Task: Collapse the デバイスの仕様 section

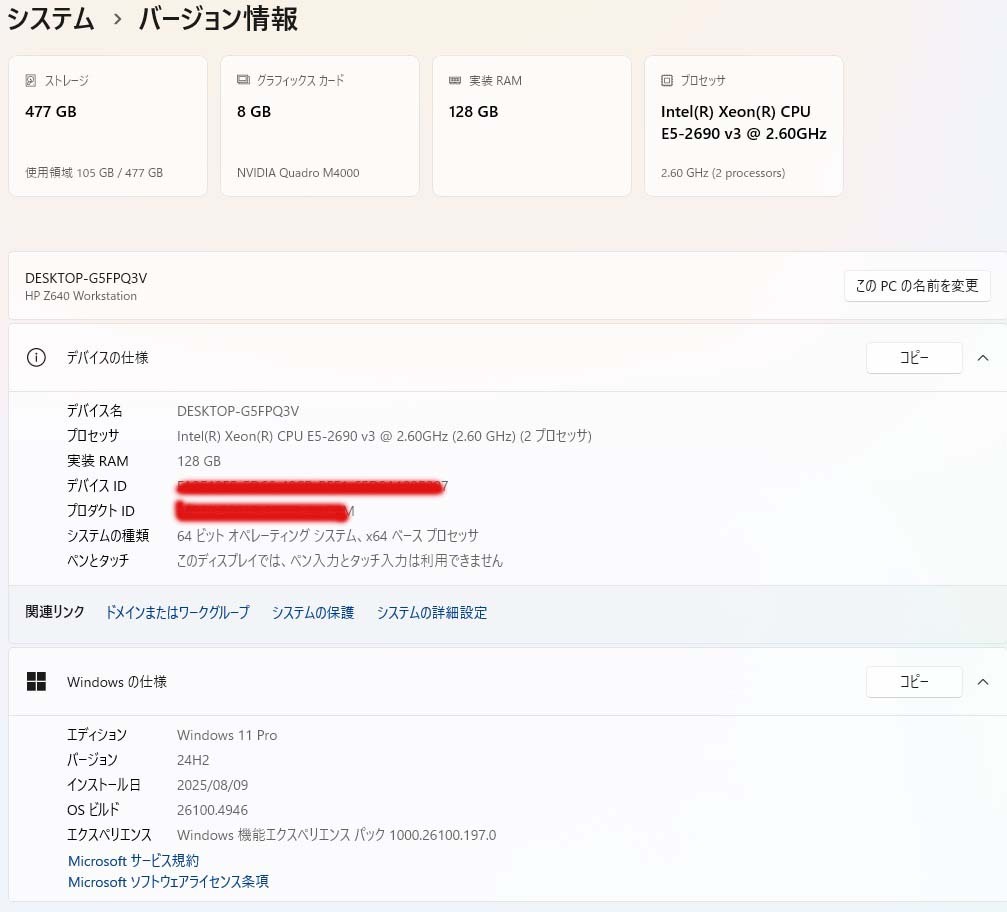Action: (983, 357)
